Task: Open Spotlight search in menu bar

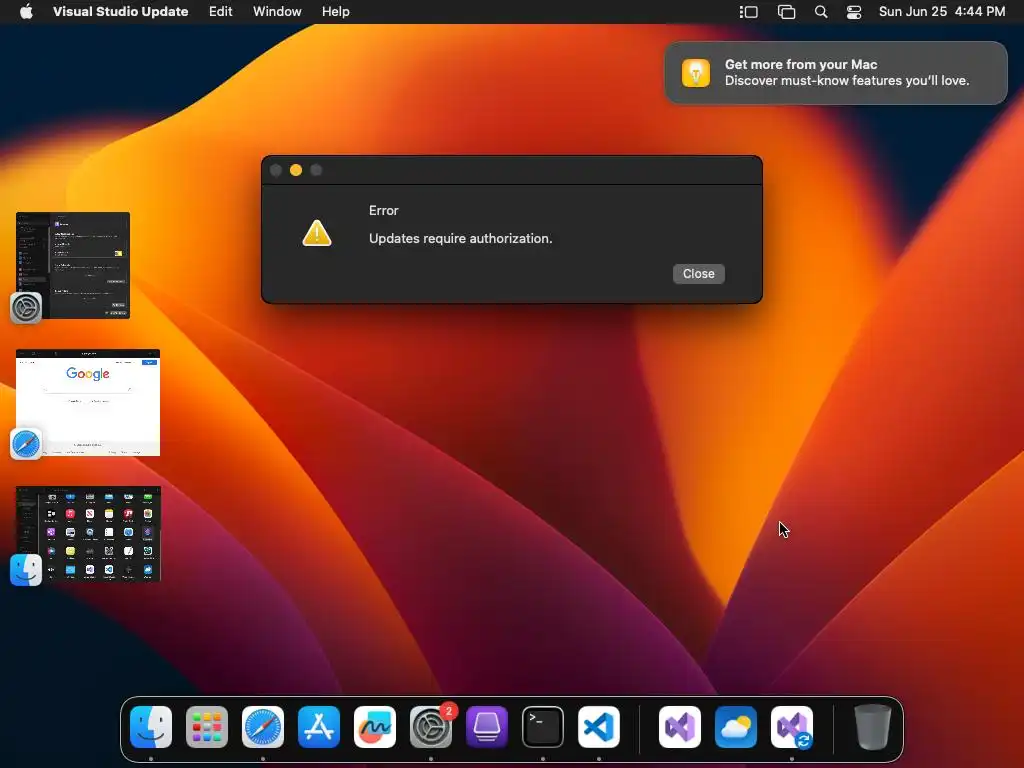Action: point(821,12)
